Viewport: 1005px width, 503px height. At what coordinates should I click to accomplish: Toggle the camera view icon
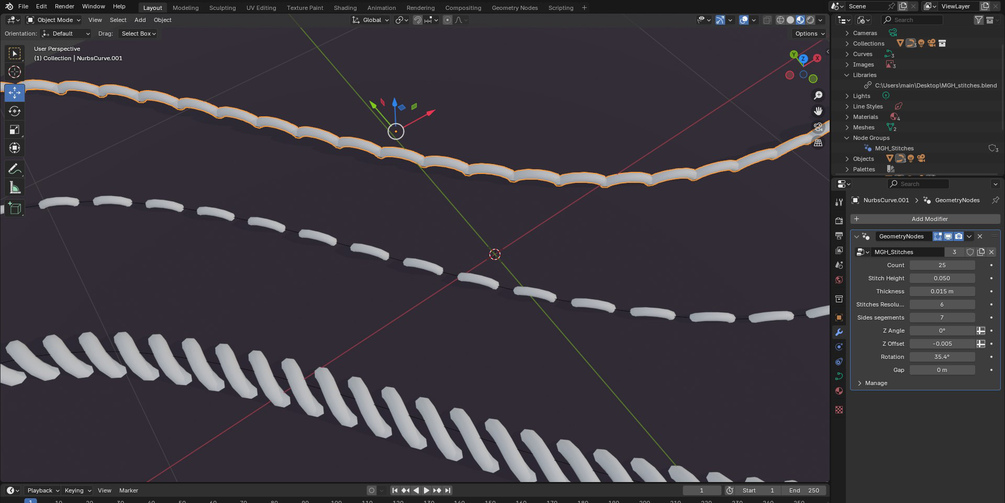(818, 127)
